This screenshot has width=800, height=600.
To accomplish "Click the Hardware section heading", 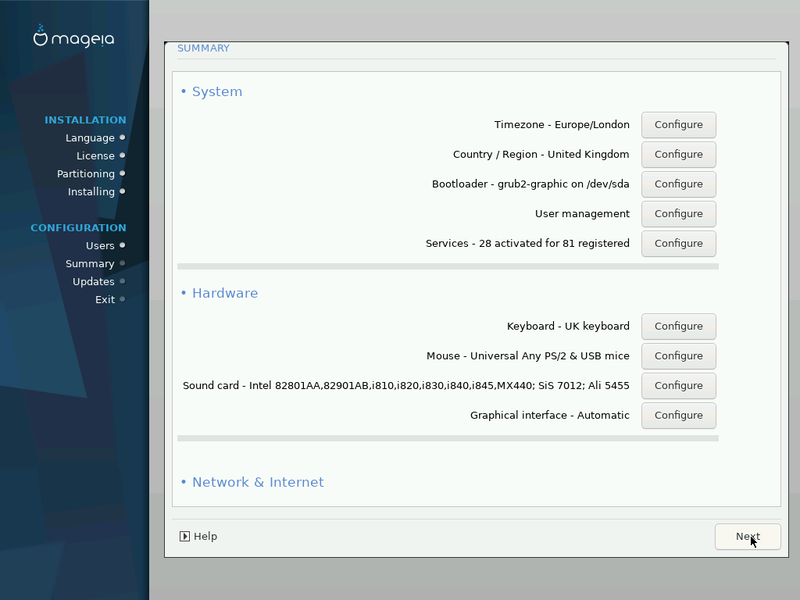I will pyautogui.click(x=224, y=294).
